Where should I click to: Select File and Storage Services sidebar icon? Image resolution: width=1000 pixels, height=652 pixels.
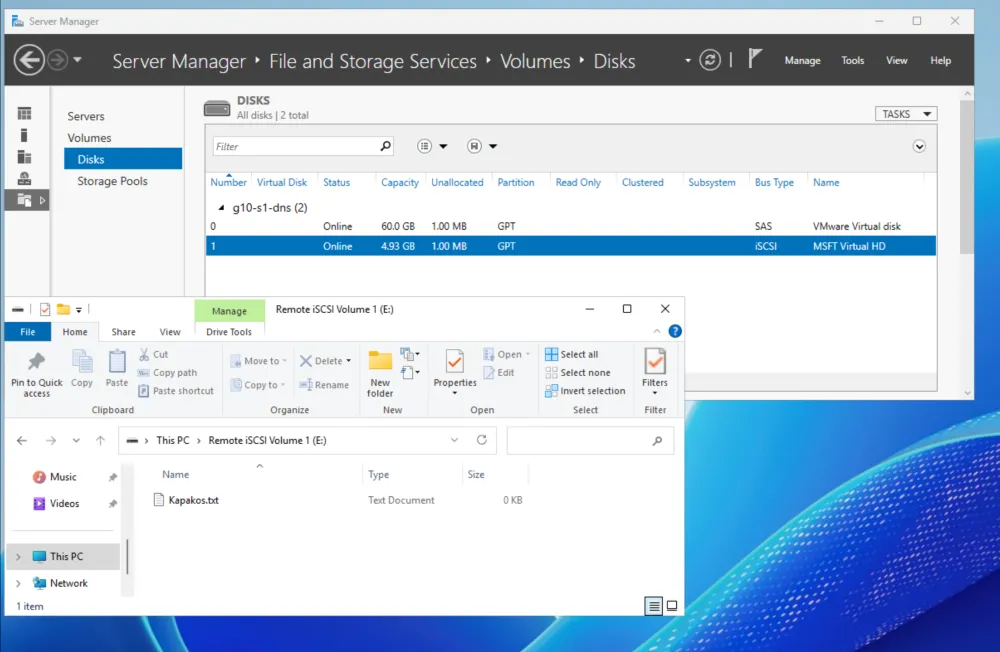coord(24,200)
